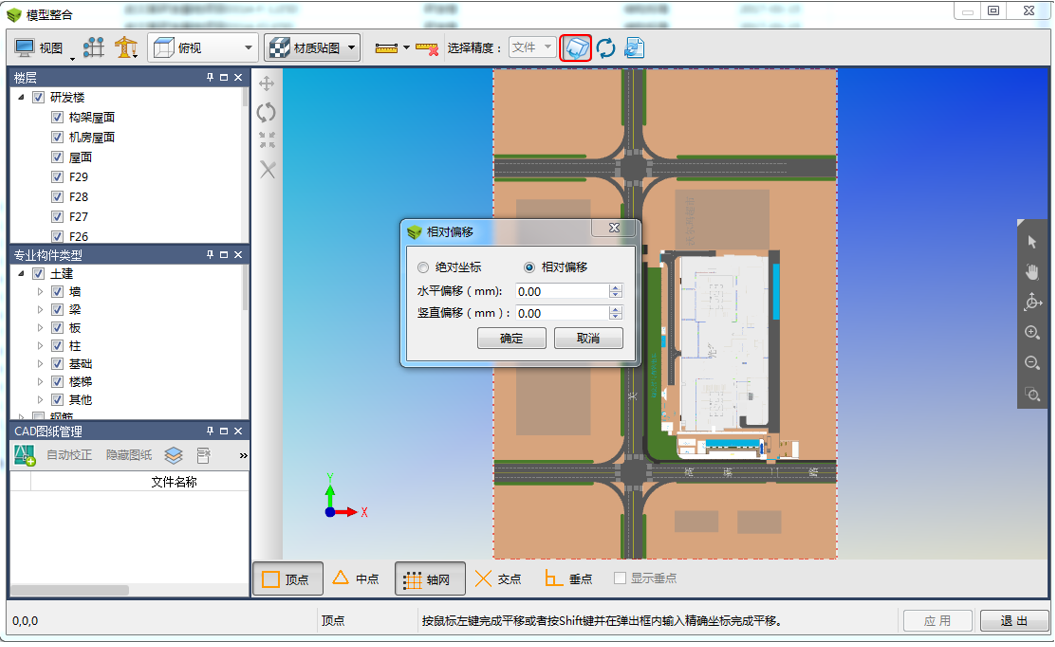
Task: Click 取消 in the offset dialog
Action: [588, 338]
